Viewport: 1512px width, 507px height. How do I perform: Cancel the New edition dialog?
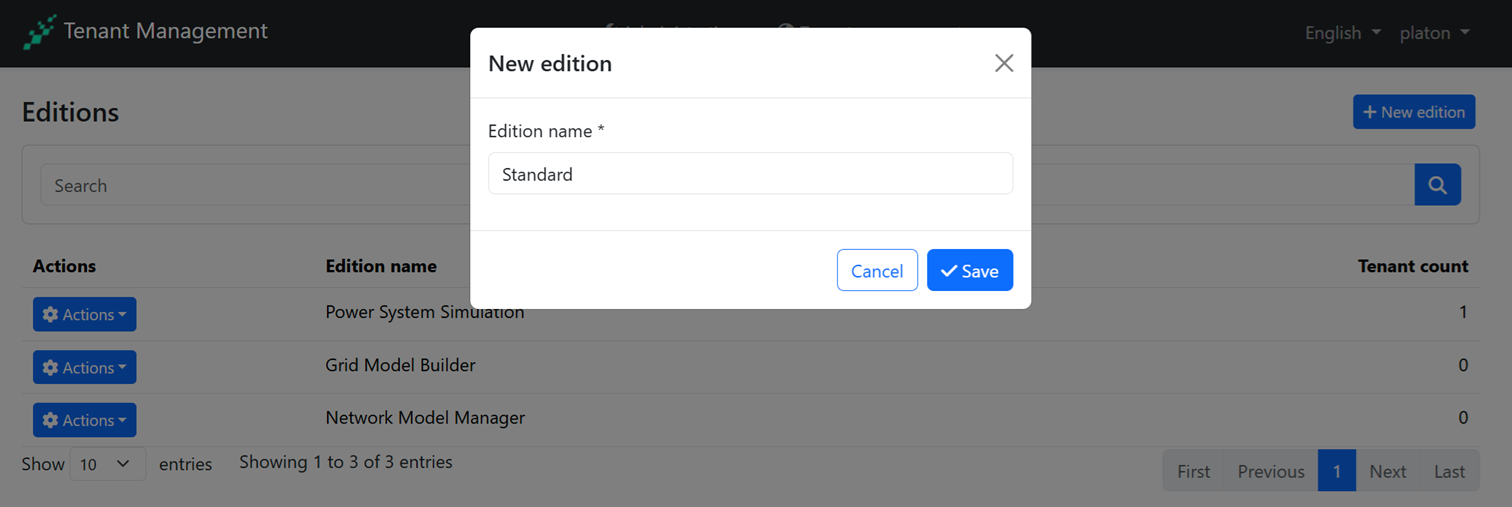coord(877,271)
